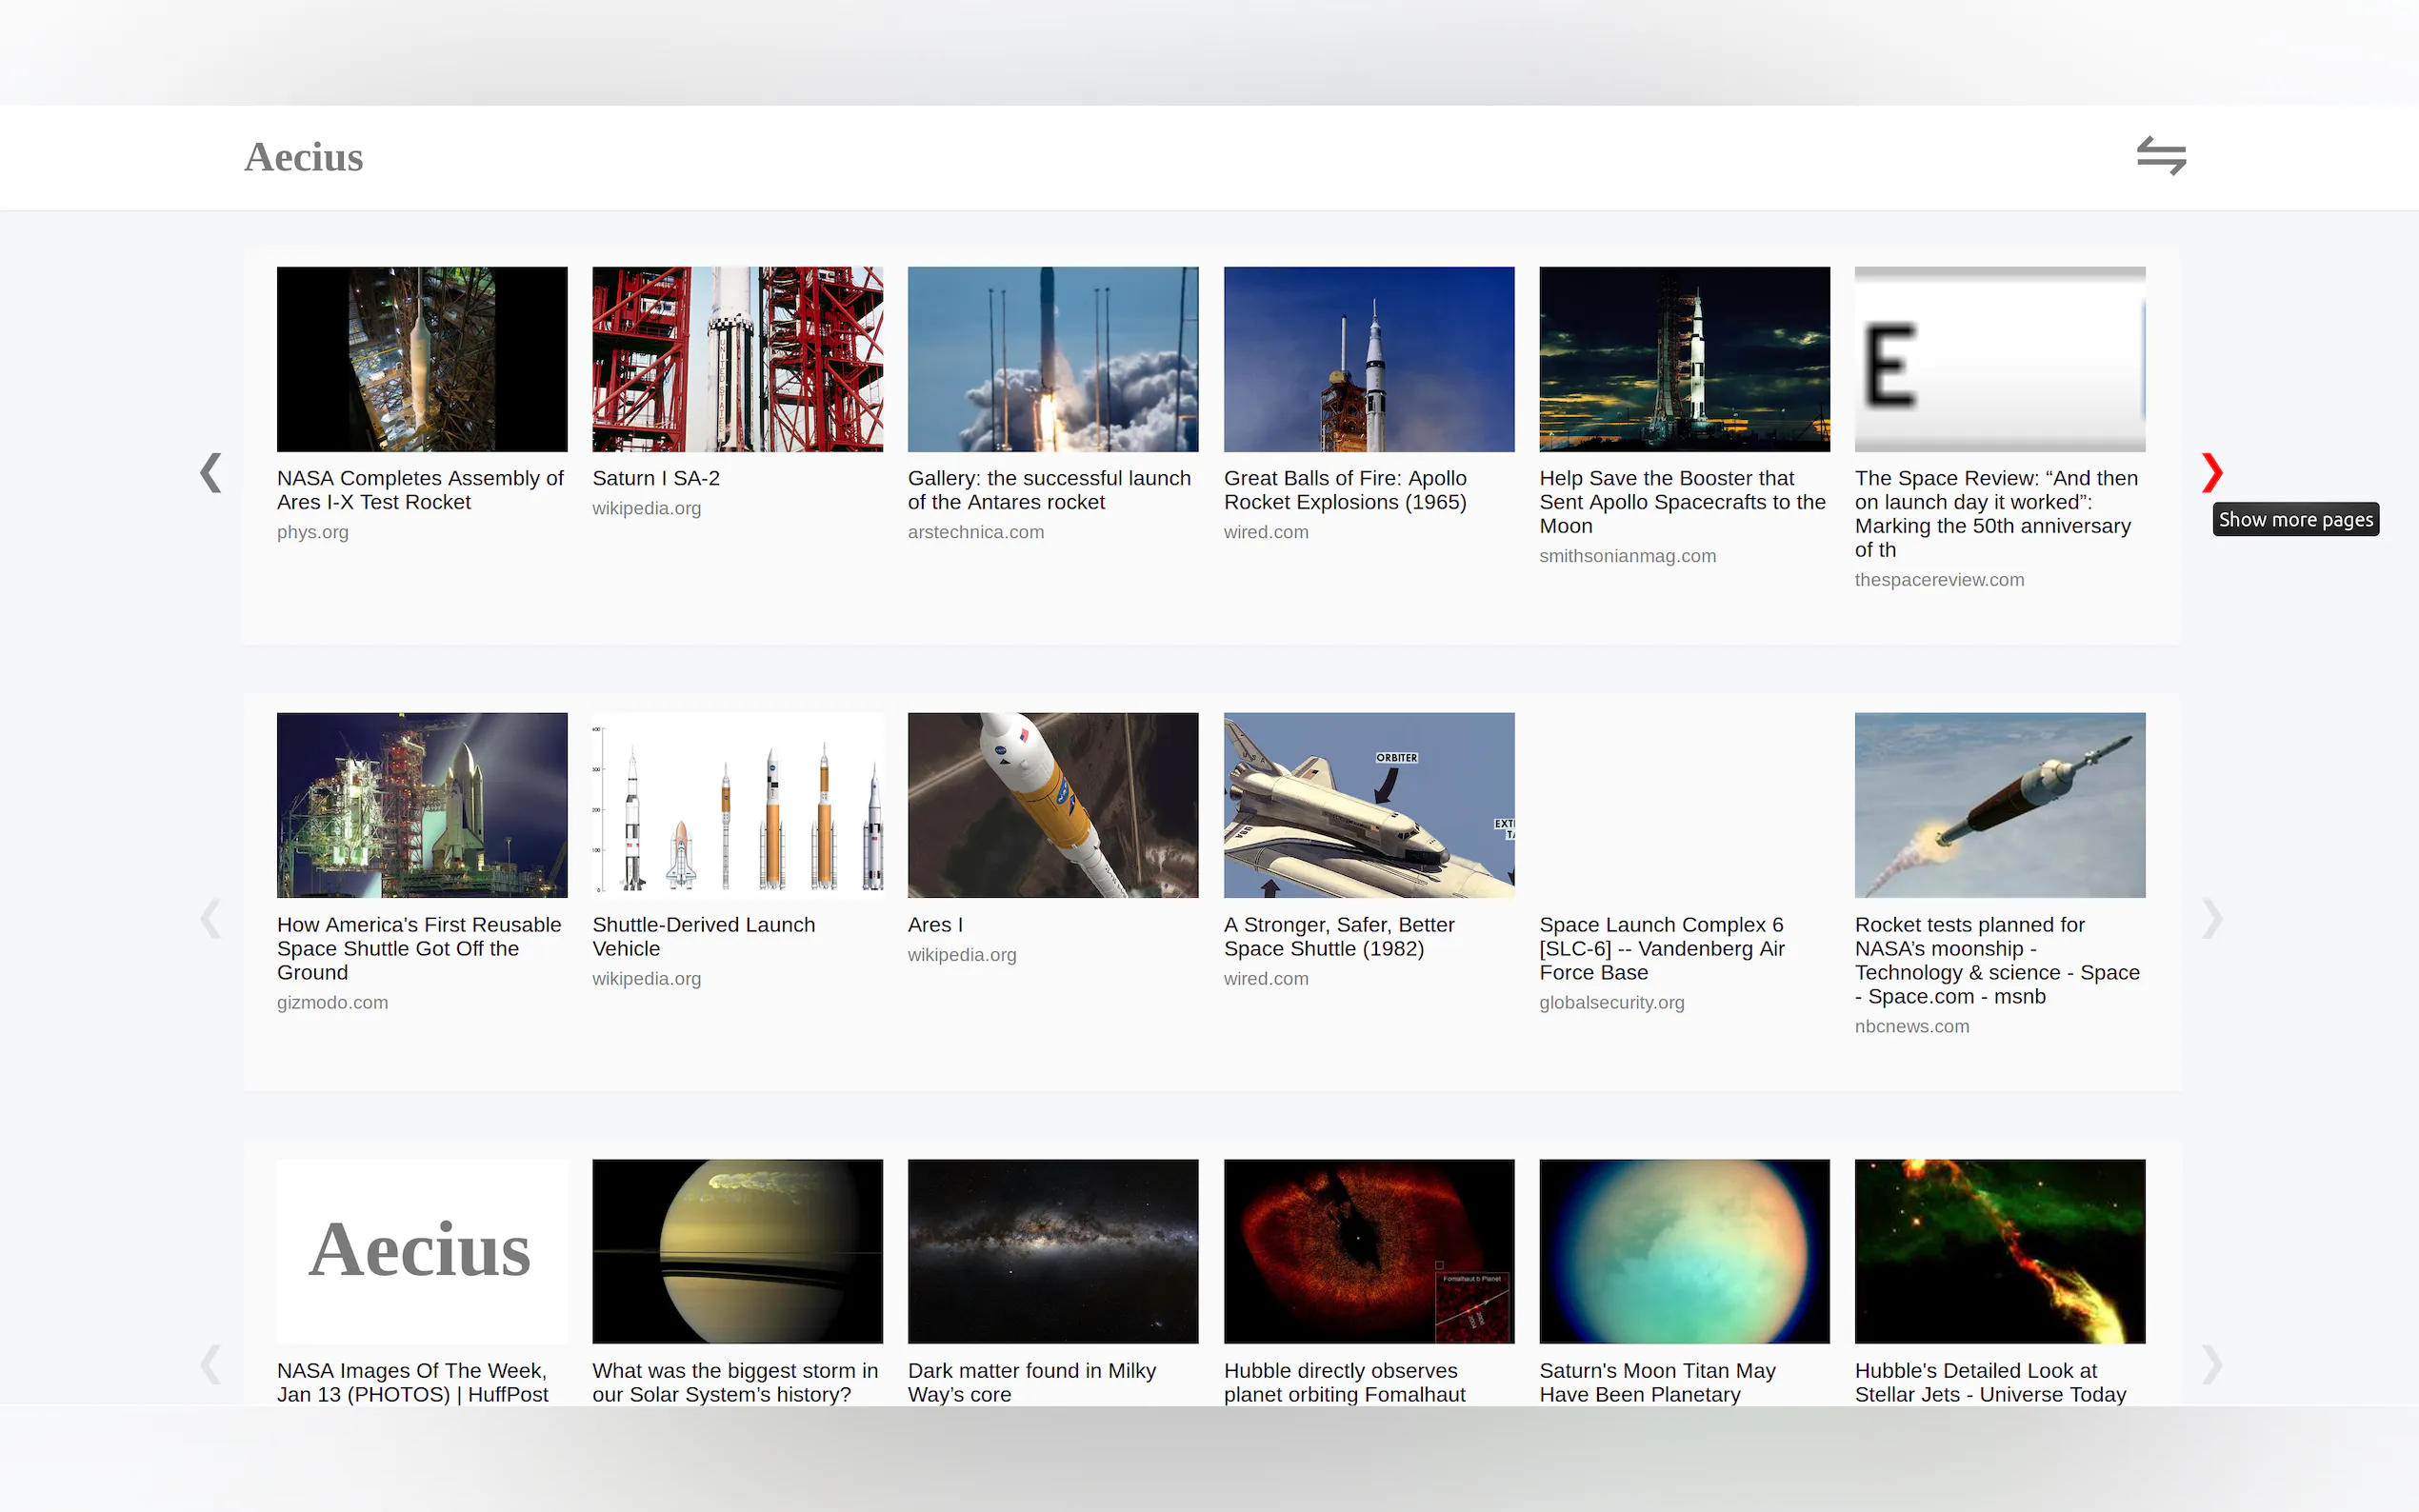Open the Ares I rocket thumbnail
Screen dimensions: 2419x1512
pyautogui.click(x=1053, y=805)
